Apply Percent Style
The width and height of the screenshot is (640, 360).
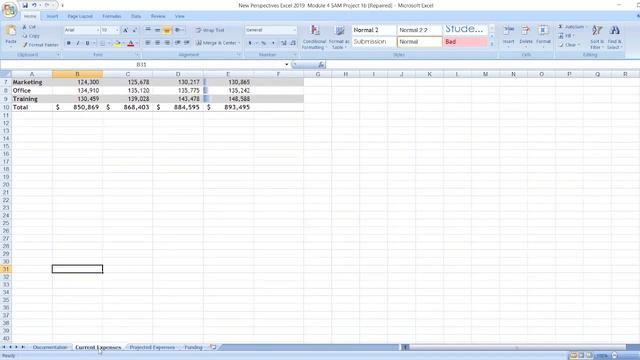tap(264, 43)
